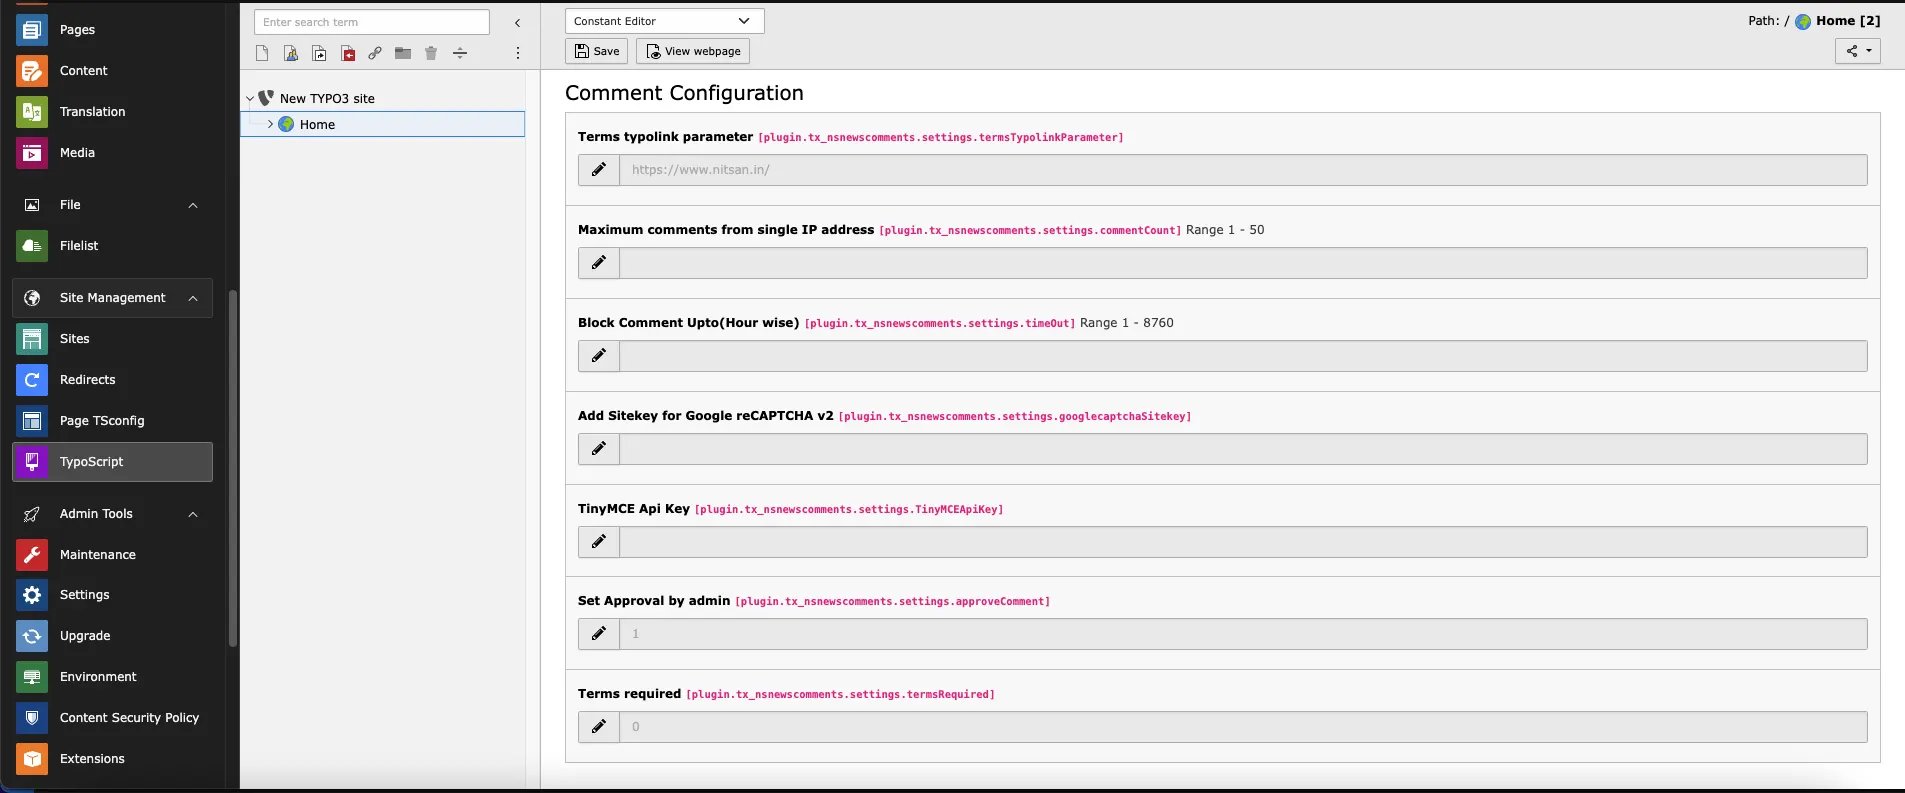
Task: Select the shortcut page icon in tree toolbar
Action: (x=319, y=53)
